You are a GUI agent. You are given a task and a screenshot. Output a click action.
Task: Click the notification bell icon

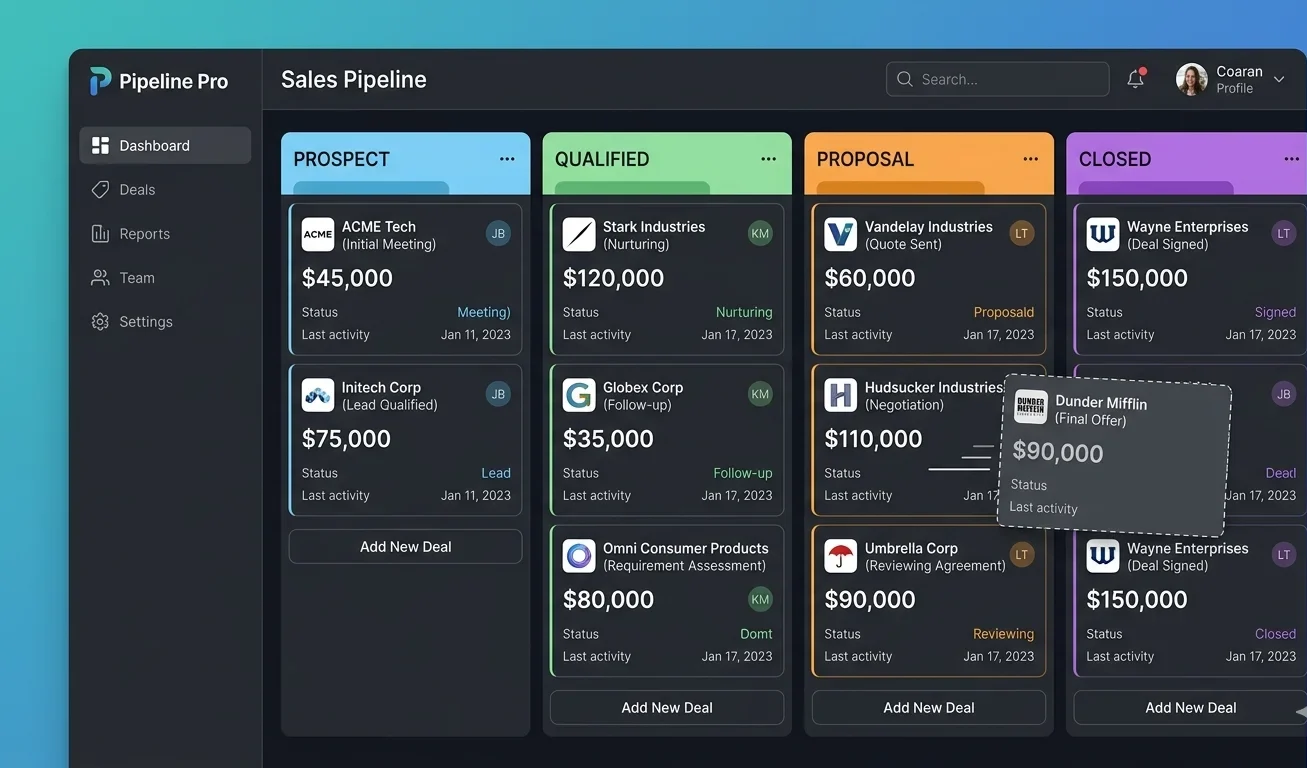click(1135, 77)
